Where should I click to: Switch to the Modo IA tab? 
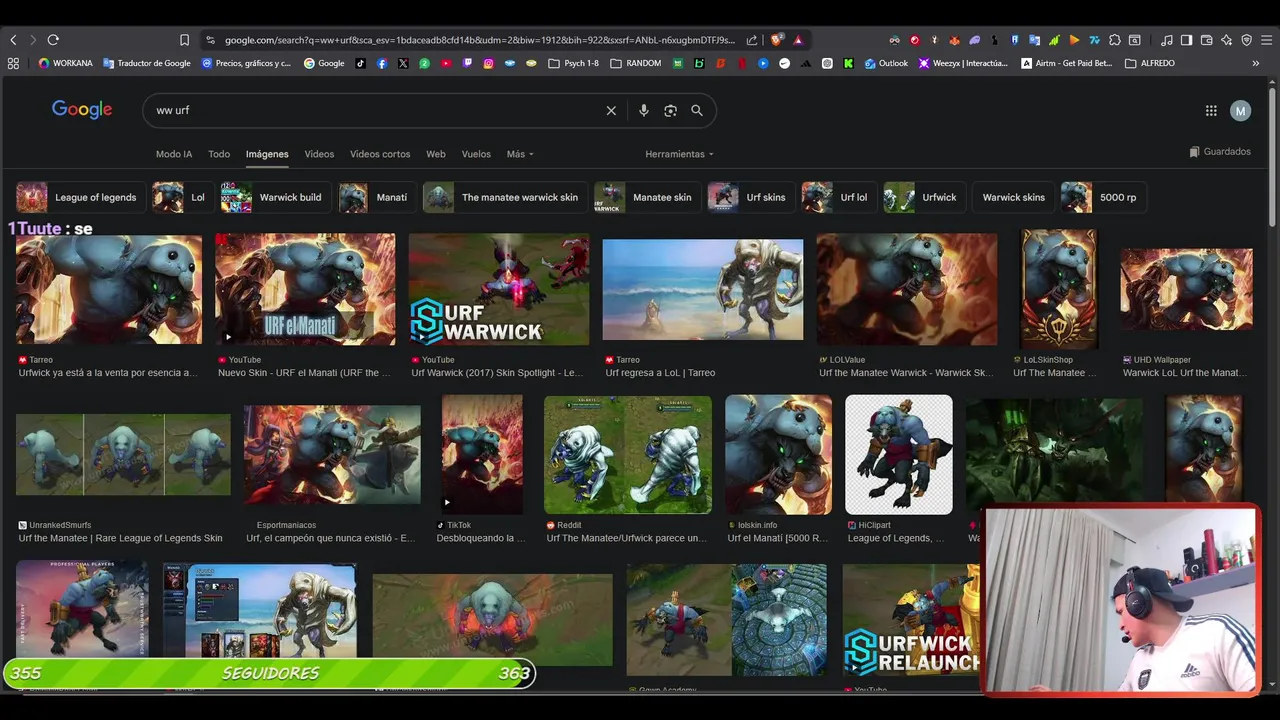(x=174, y=154)
